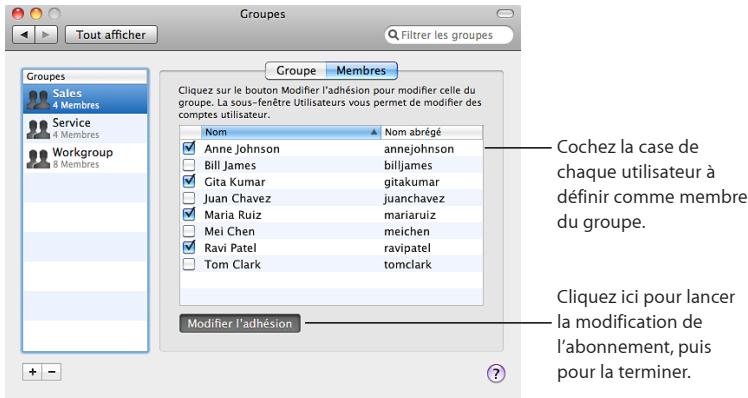The width and height of the screenshot is (748, 398).
Task: Select the Workgroup group name
Action: [83, 153]
